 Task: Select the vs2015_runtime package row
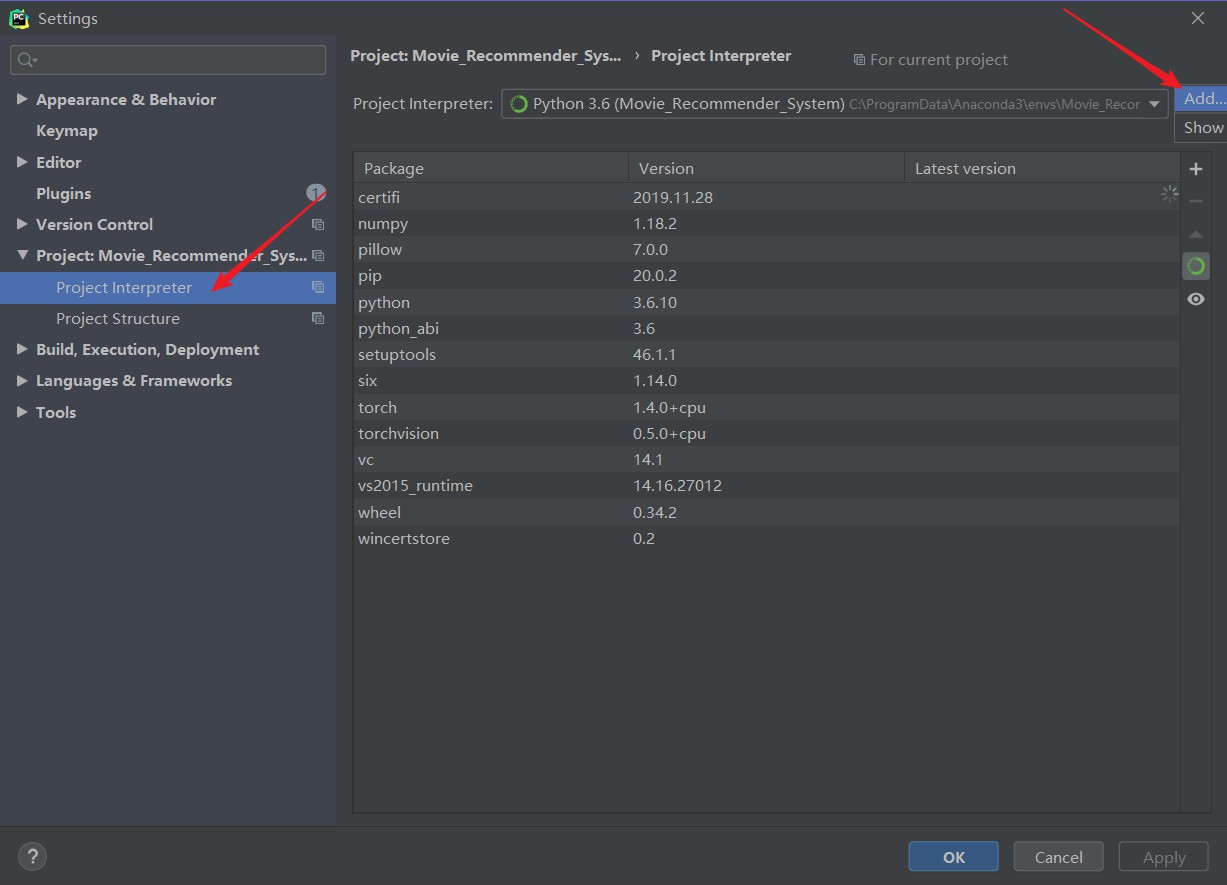pos(767,485)
